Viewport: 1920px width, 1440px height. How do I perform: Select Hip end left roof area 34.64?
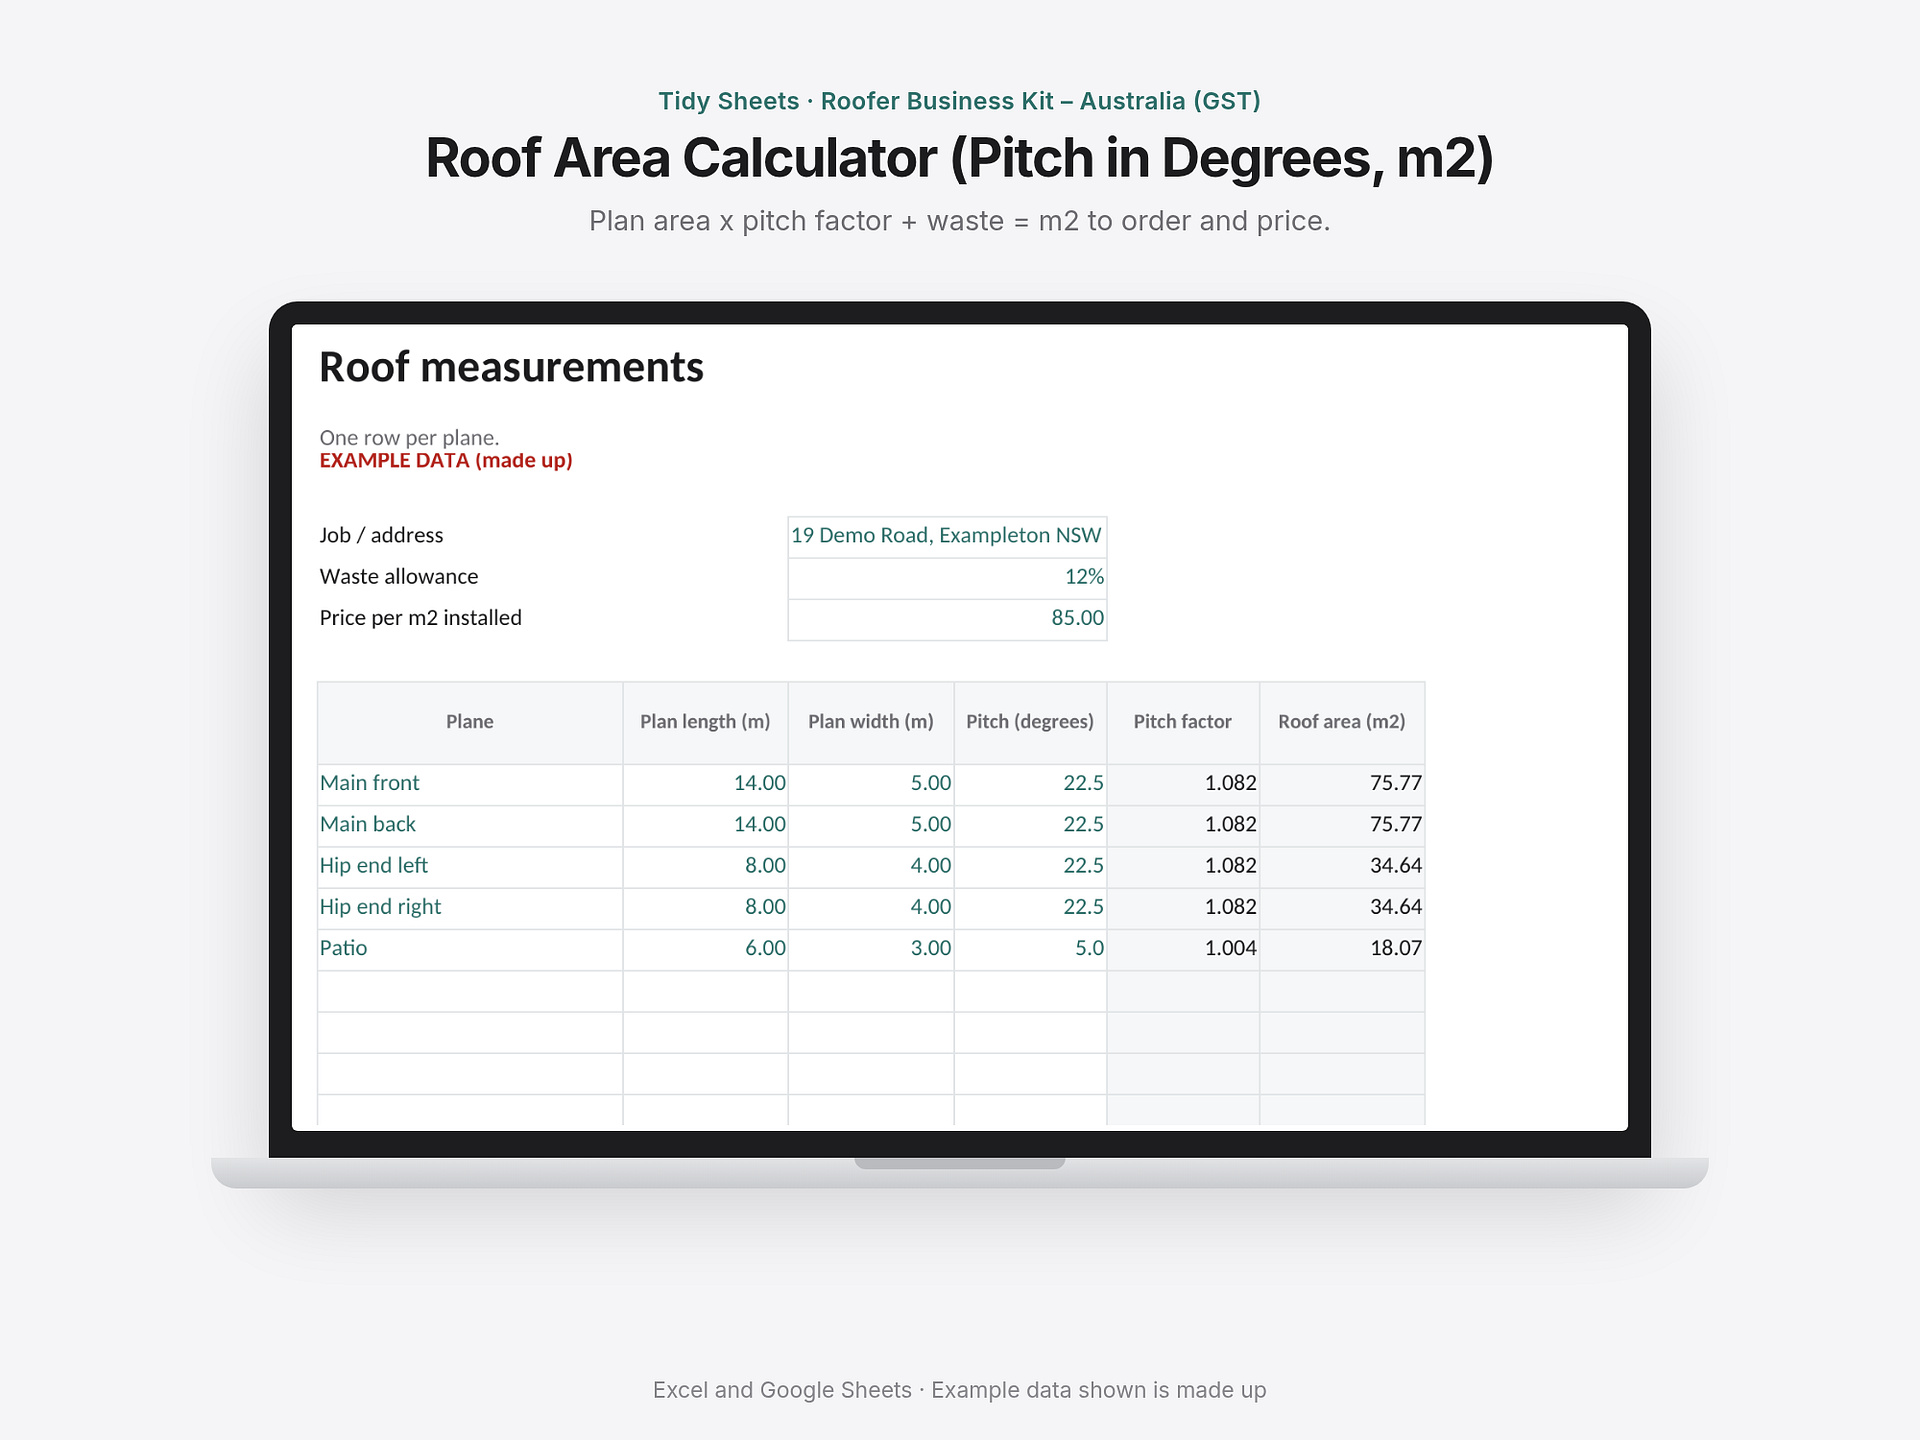(x=1342, y=867)
